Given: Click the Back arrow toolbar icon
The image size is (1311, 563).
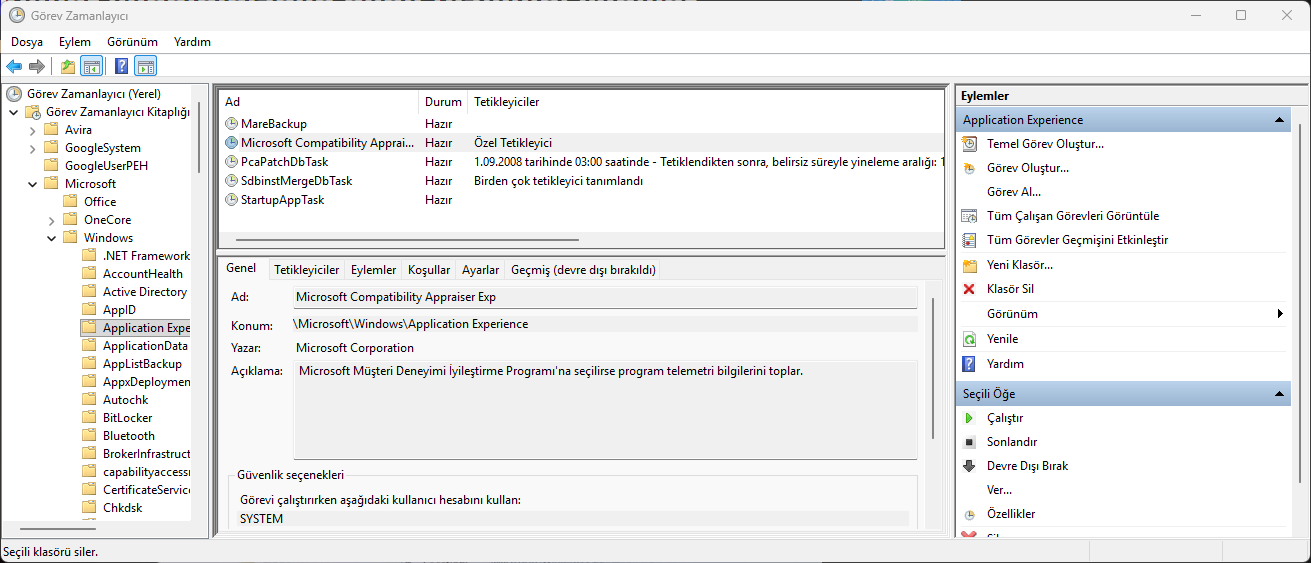Looking at the screenshot, I should point(14,67).
